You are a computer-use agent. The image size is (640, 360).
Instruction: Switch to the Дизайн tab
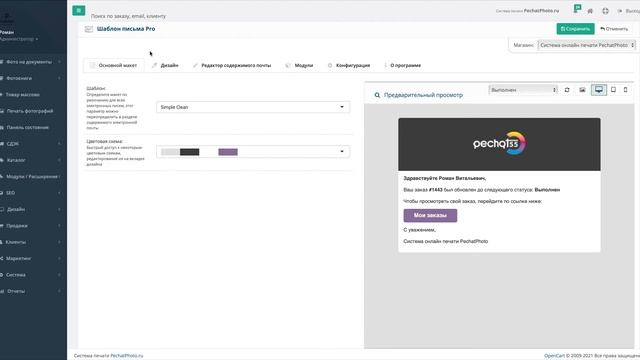click(x=165, y=65)
